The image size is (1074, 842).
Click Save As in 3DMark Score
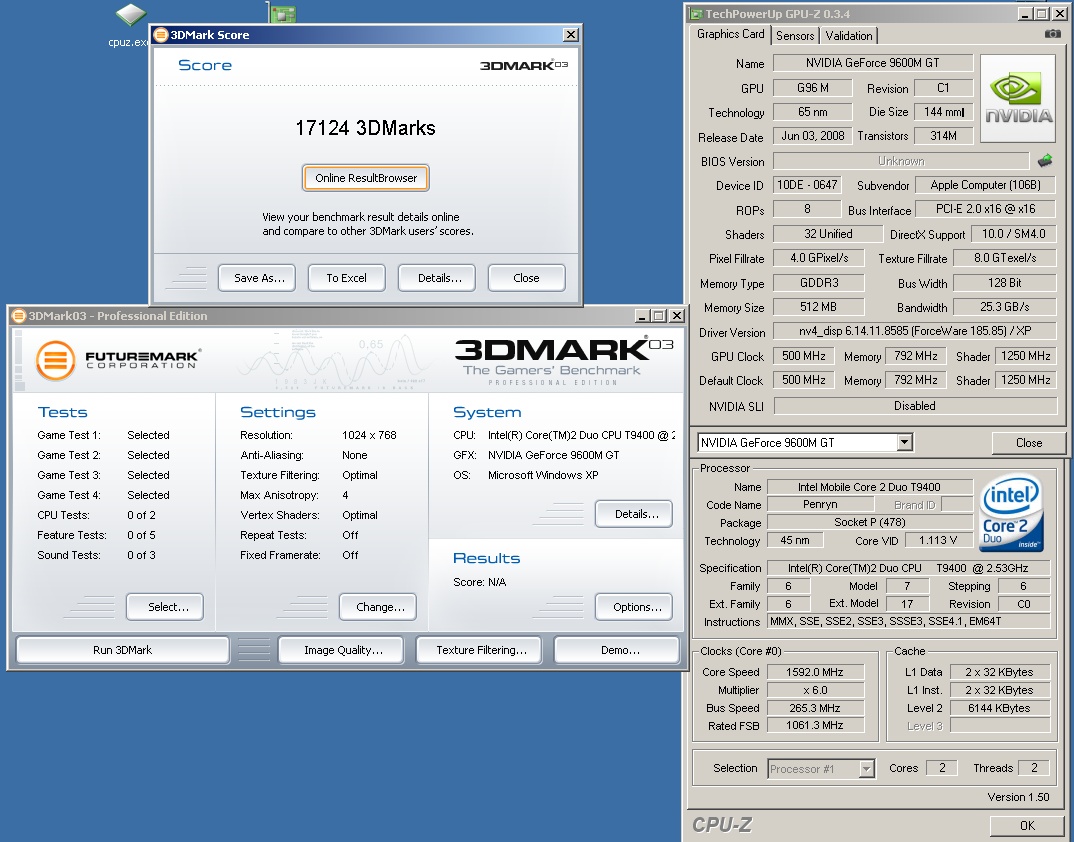pyautogui.click(x=258, y=278)
